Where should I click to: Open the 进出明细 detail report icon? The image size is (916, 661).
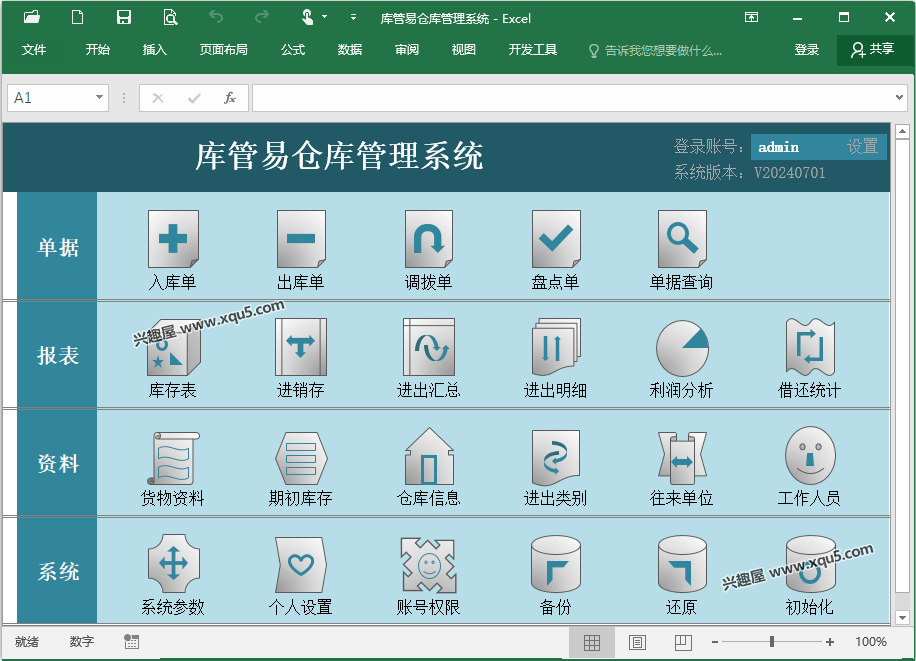[556, 347]
